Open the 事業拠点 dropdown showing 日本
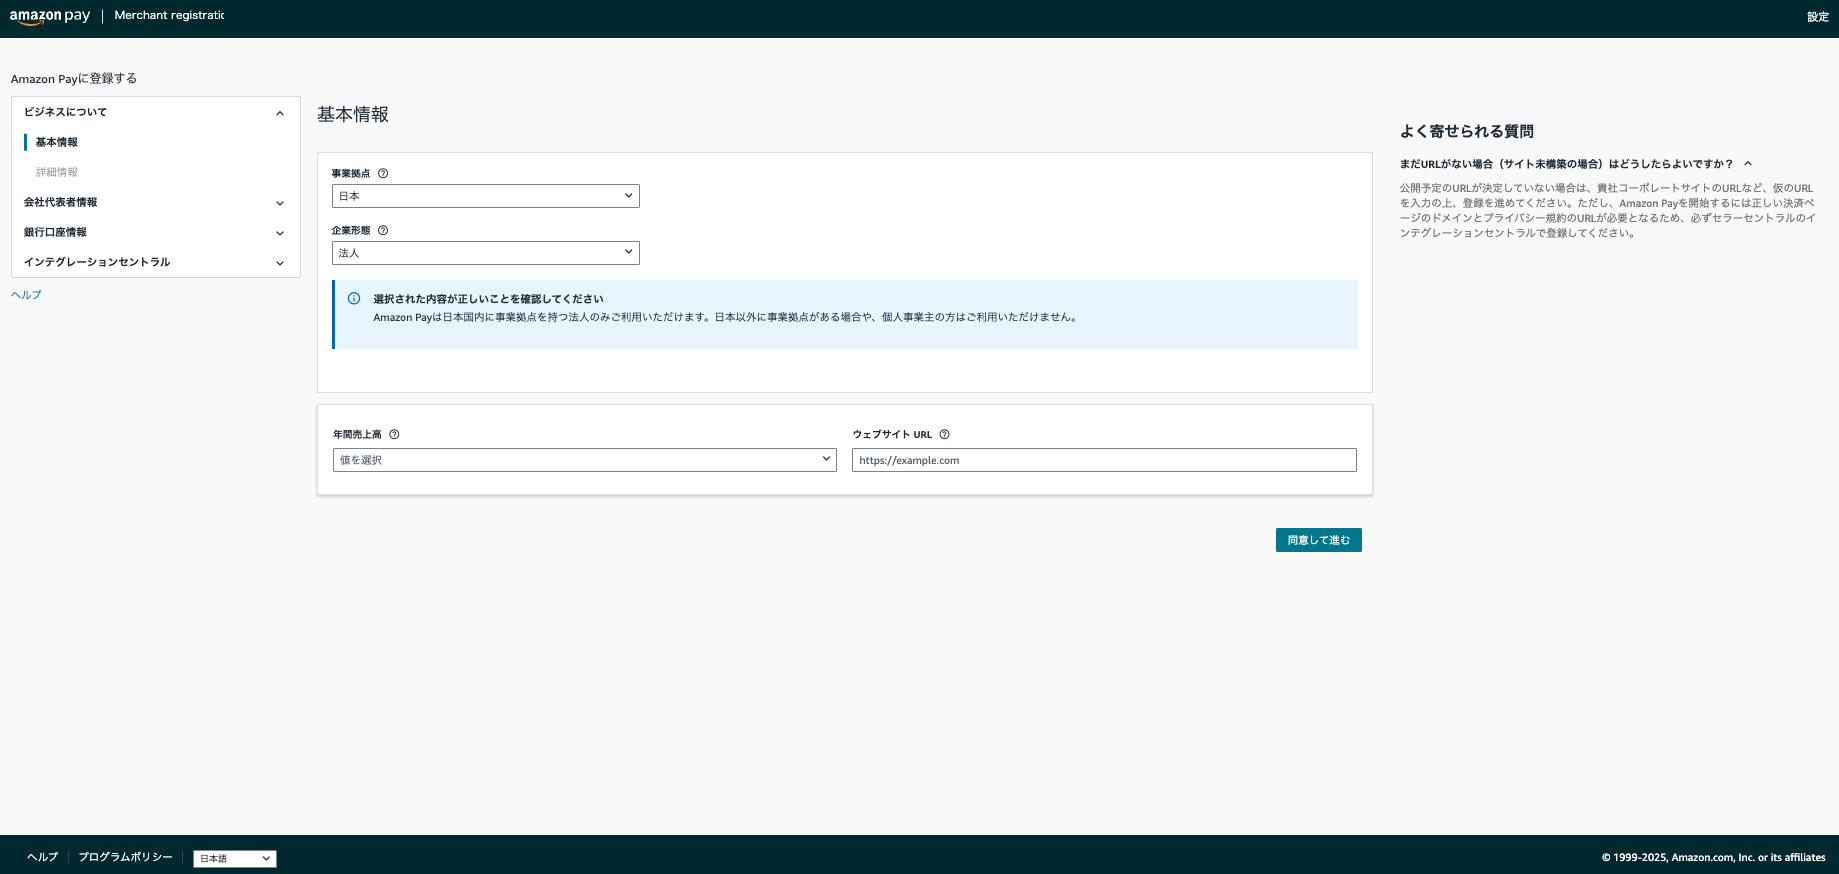The image size is (1839, 874). point(486,196)
